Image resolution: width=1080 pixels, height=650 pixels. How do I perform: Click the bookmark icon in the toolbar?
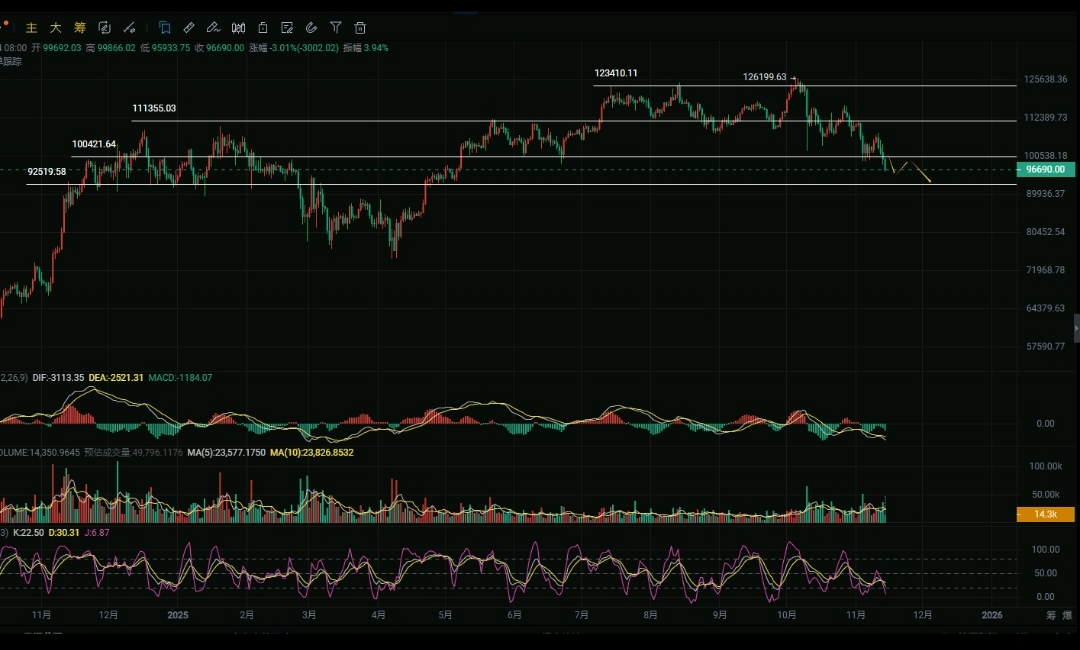tap(164, 28)
